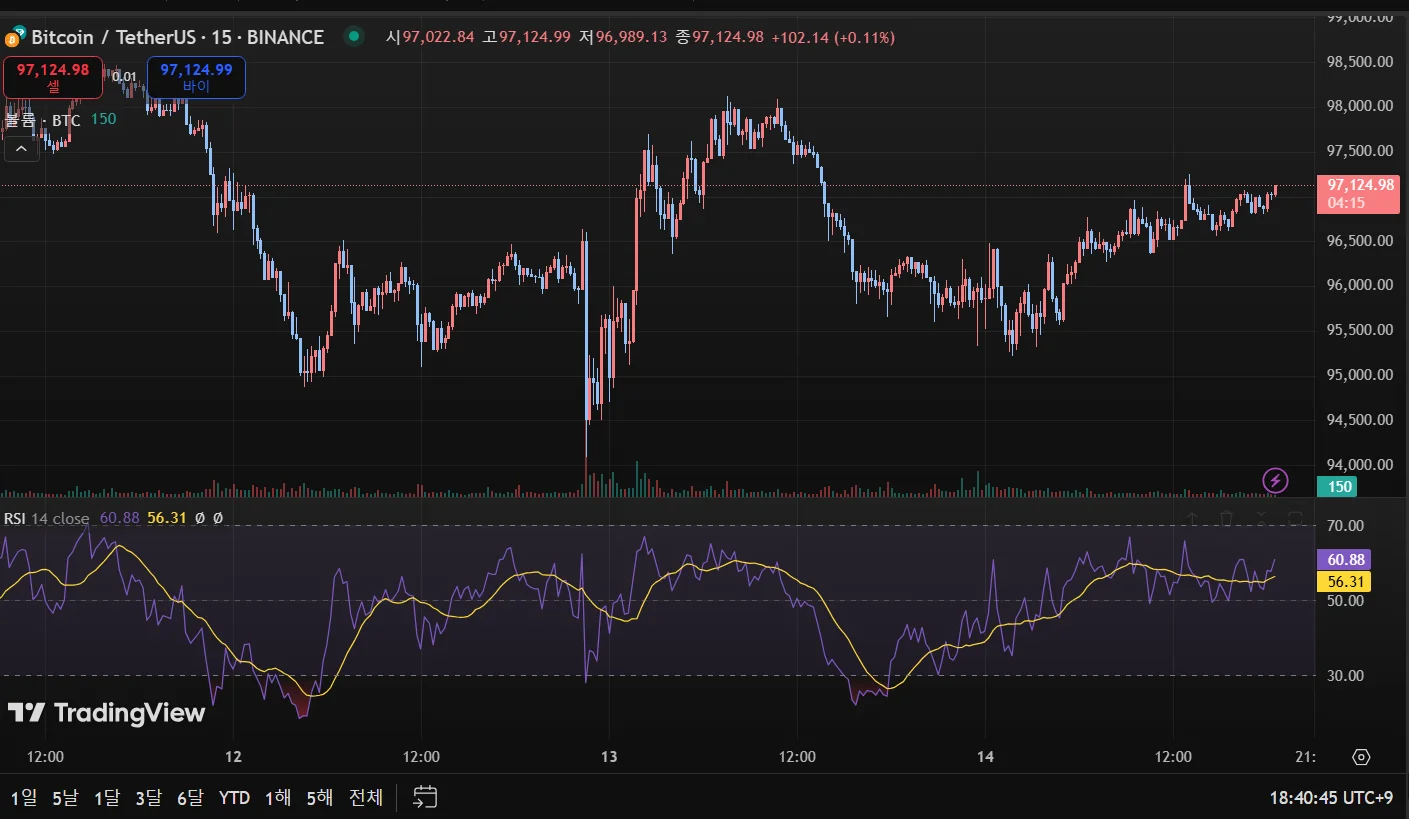Open the UTC+9 timezone menu
Screen dimensions: 1409x819
coord(1331,798)
